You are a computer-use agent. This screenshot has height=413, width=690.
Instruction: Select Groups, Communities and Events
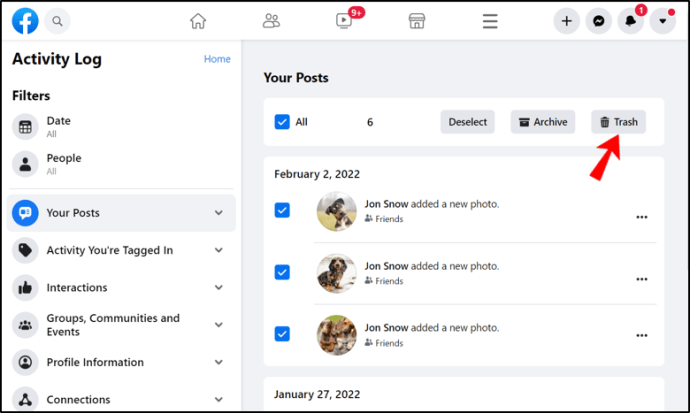tap(121, 325)
